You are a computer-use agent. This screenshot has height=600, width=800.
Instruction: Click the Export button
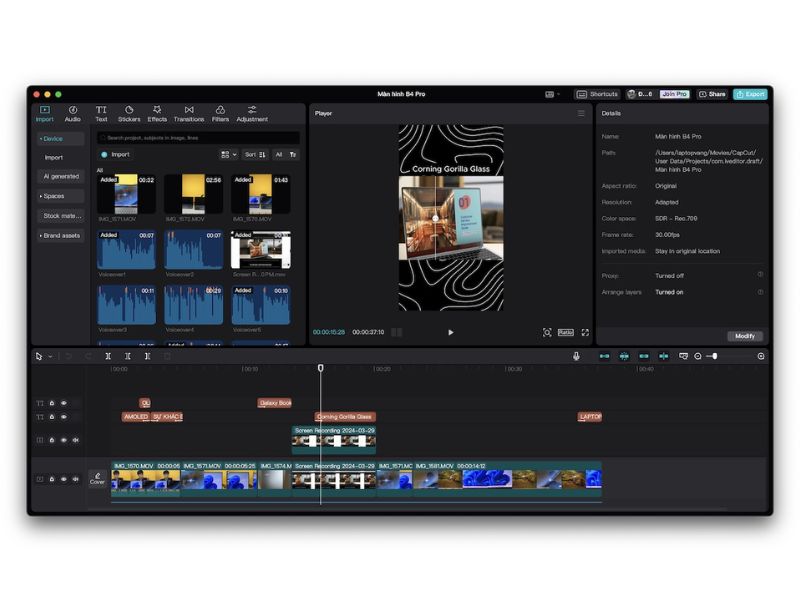[x=751, y=94]
